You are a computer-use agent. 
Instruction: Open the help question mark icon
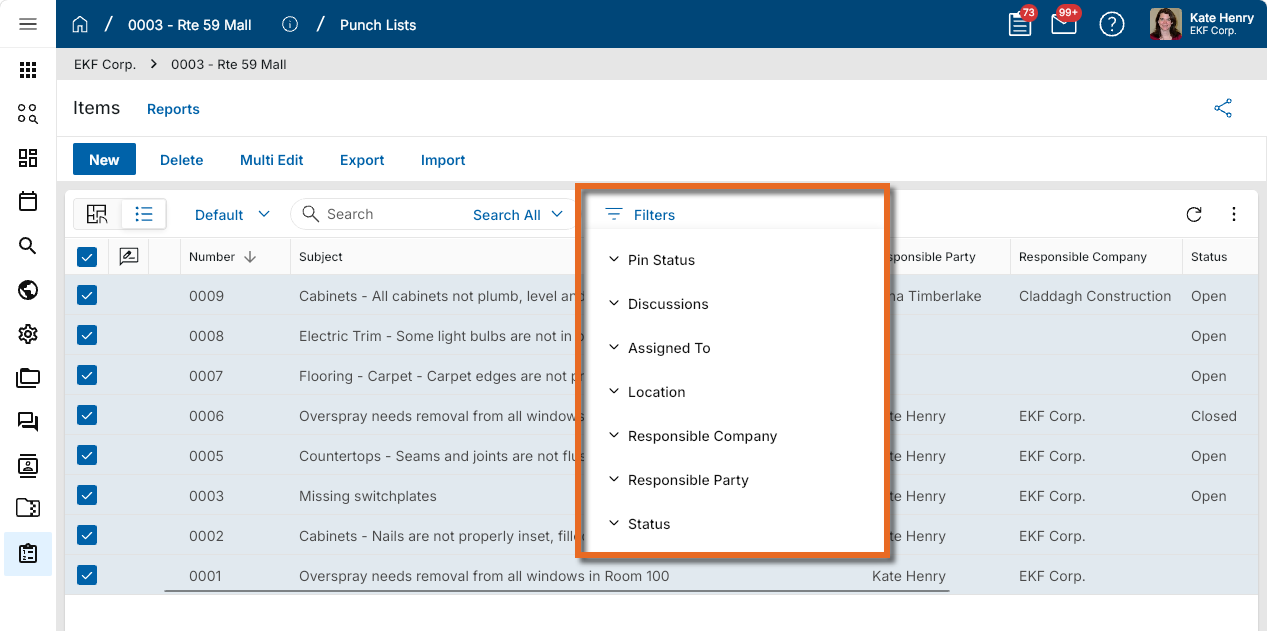point(1112,24)
